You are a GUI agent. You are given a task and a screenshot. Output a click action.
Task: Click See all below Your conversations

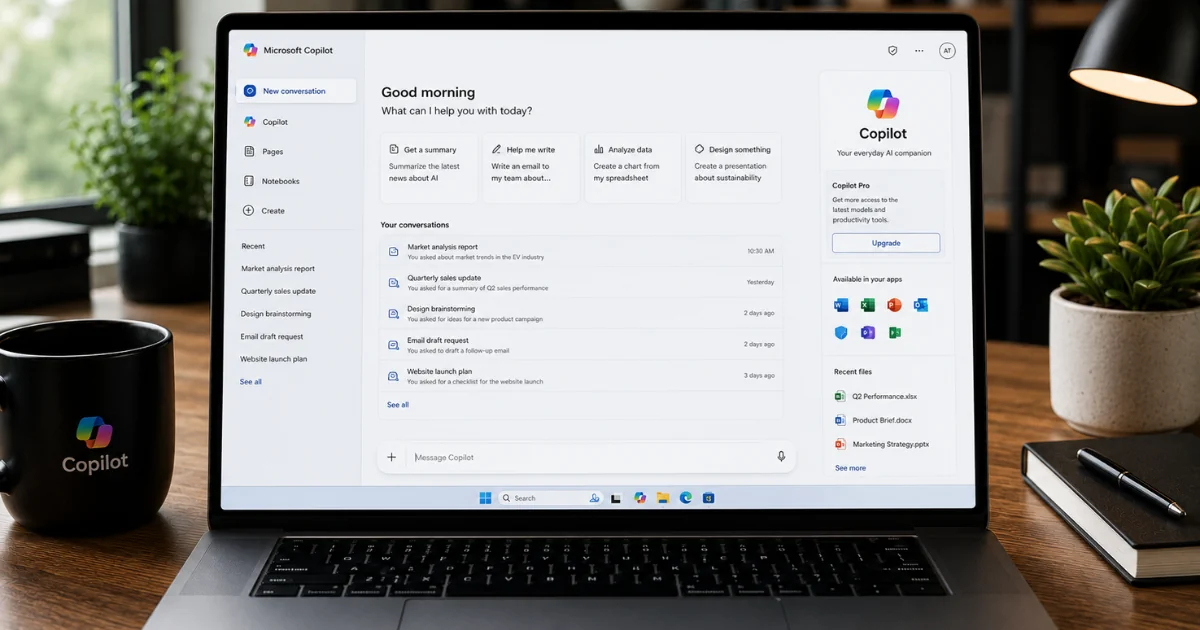[398, 405]
